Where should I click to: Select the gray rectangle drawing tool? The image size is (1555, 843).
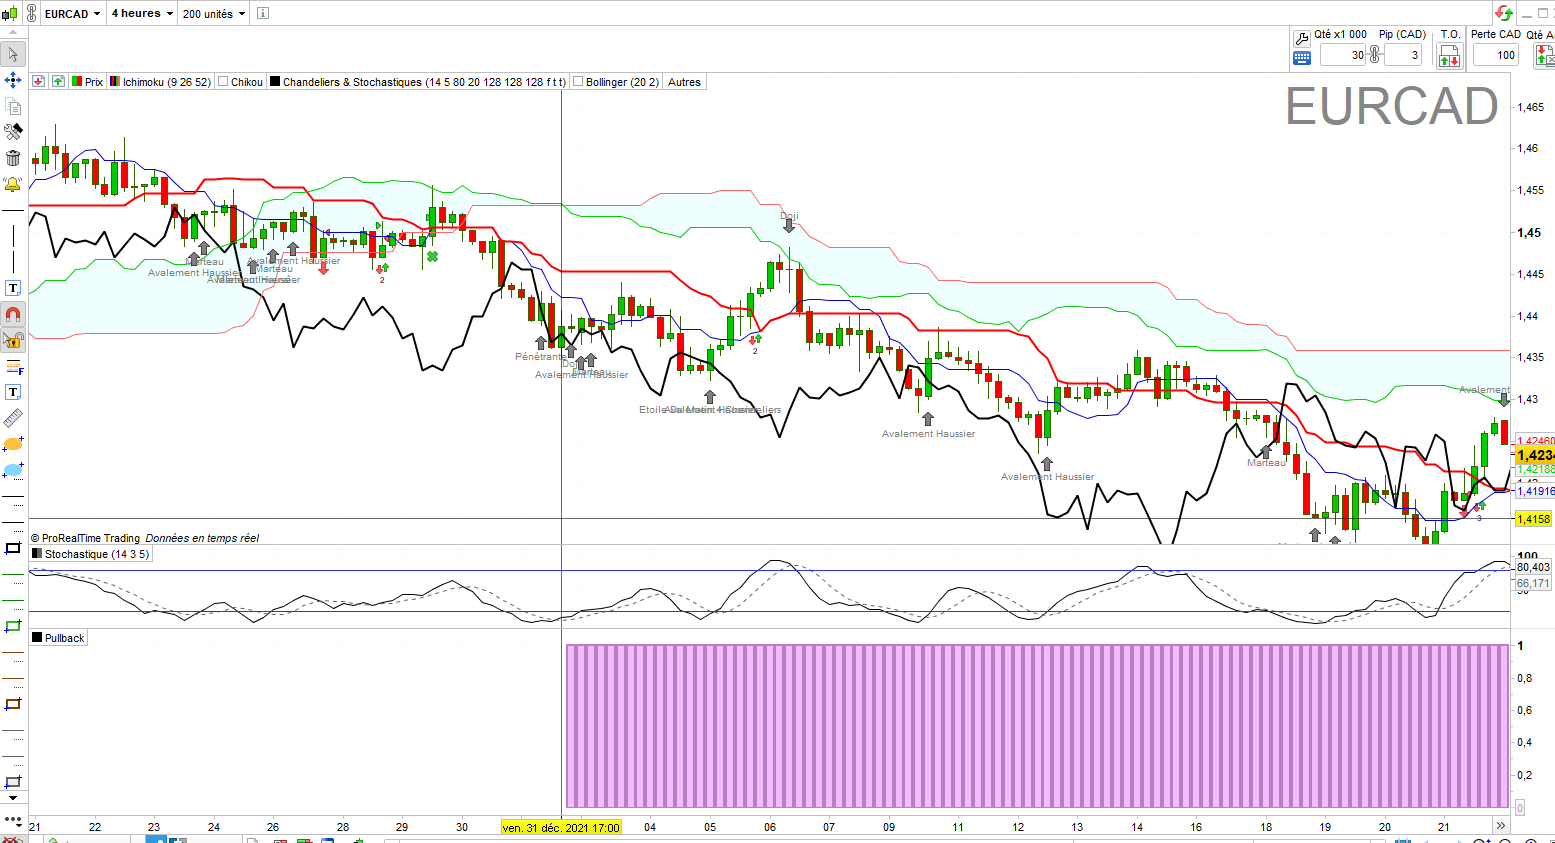[13, 782]
